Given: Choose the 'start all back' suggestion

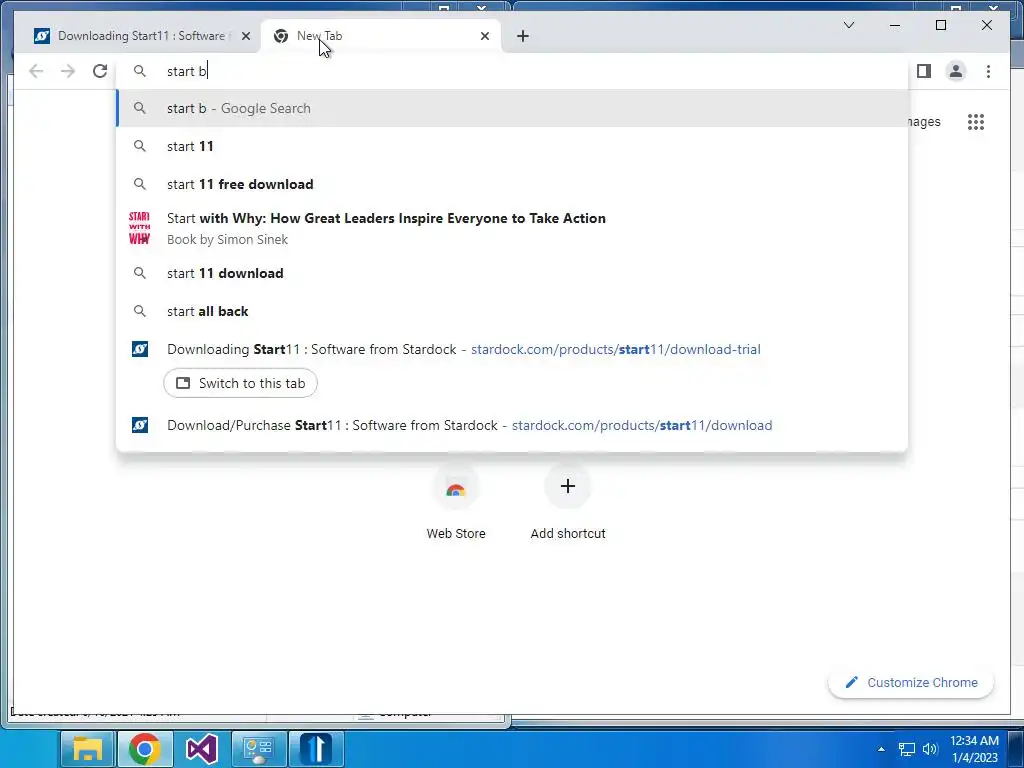Looking at the screenshot, I should tap(512, 311).
